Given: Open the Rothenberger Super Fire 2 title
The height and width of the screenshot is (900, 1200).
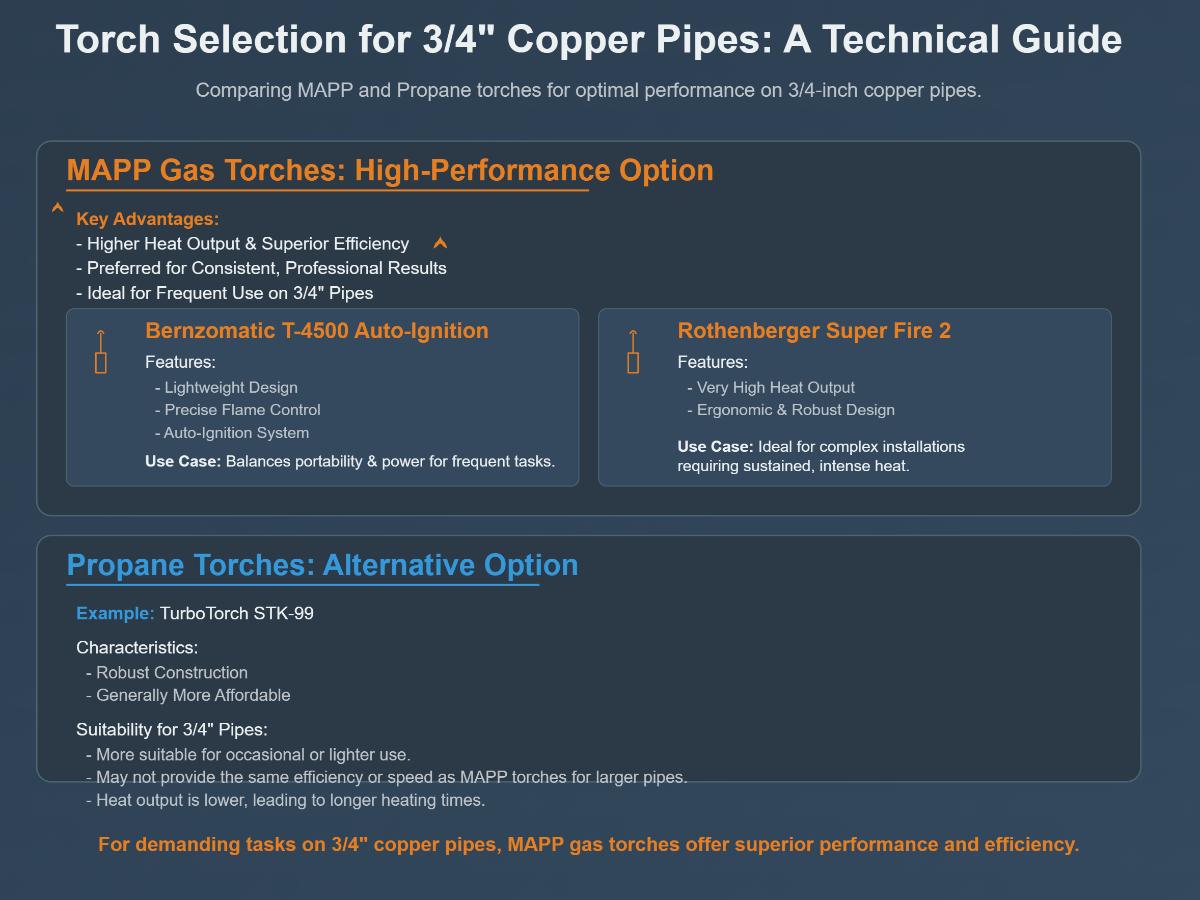Looking at the screenshot, I should click(x=814, y=331).
